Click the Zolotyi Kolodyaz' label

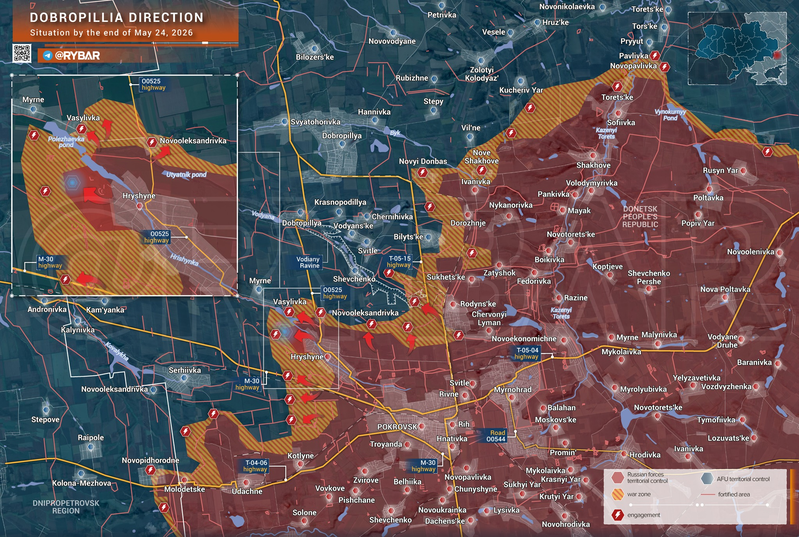point(482,74)
